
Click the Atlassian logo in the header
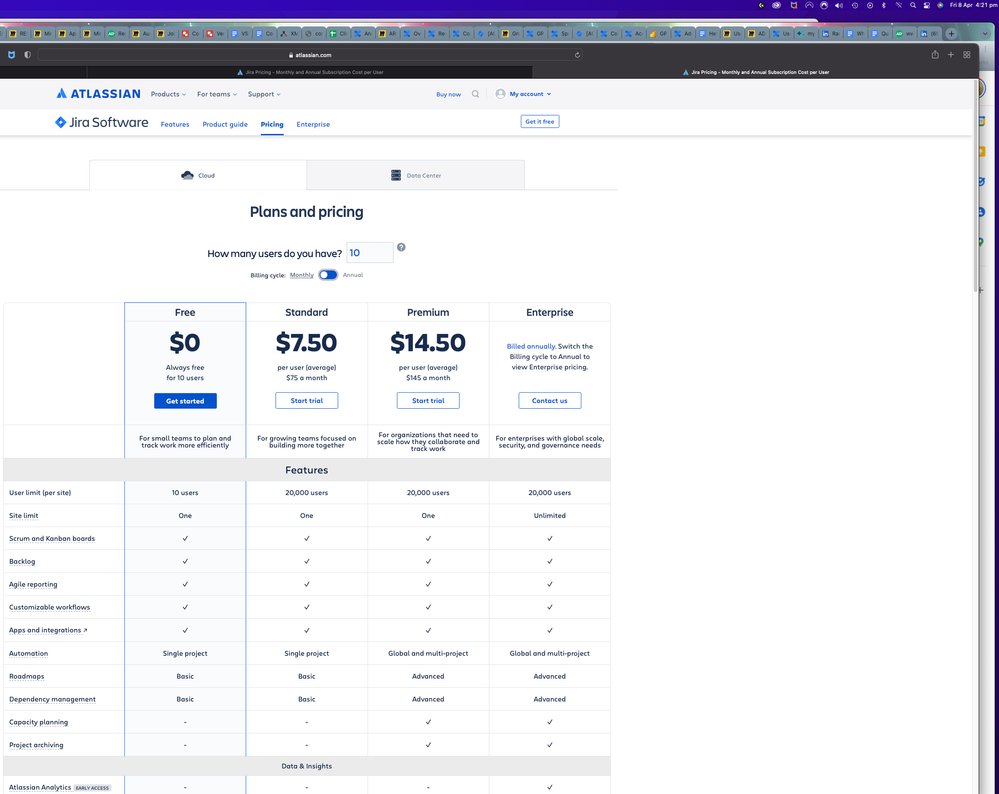coord(98,94)
